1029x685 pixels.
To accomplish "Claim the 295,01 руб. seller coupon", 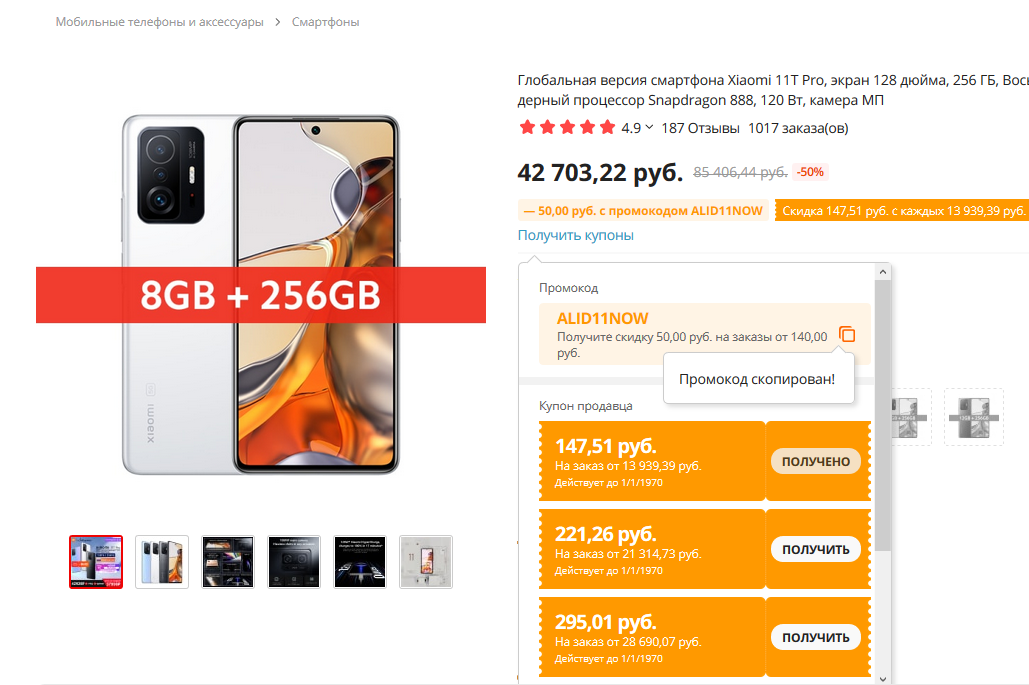I will coord(815,637).
